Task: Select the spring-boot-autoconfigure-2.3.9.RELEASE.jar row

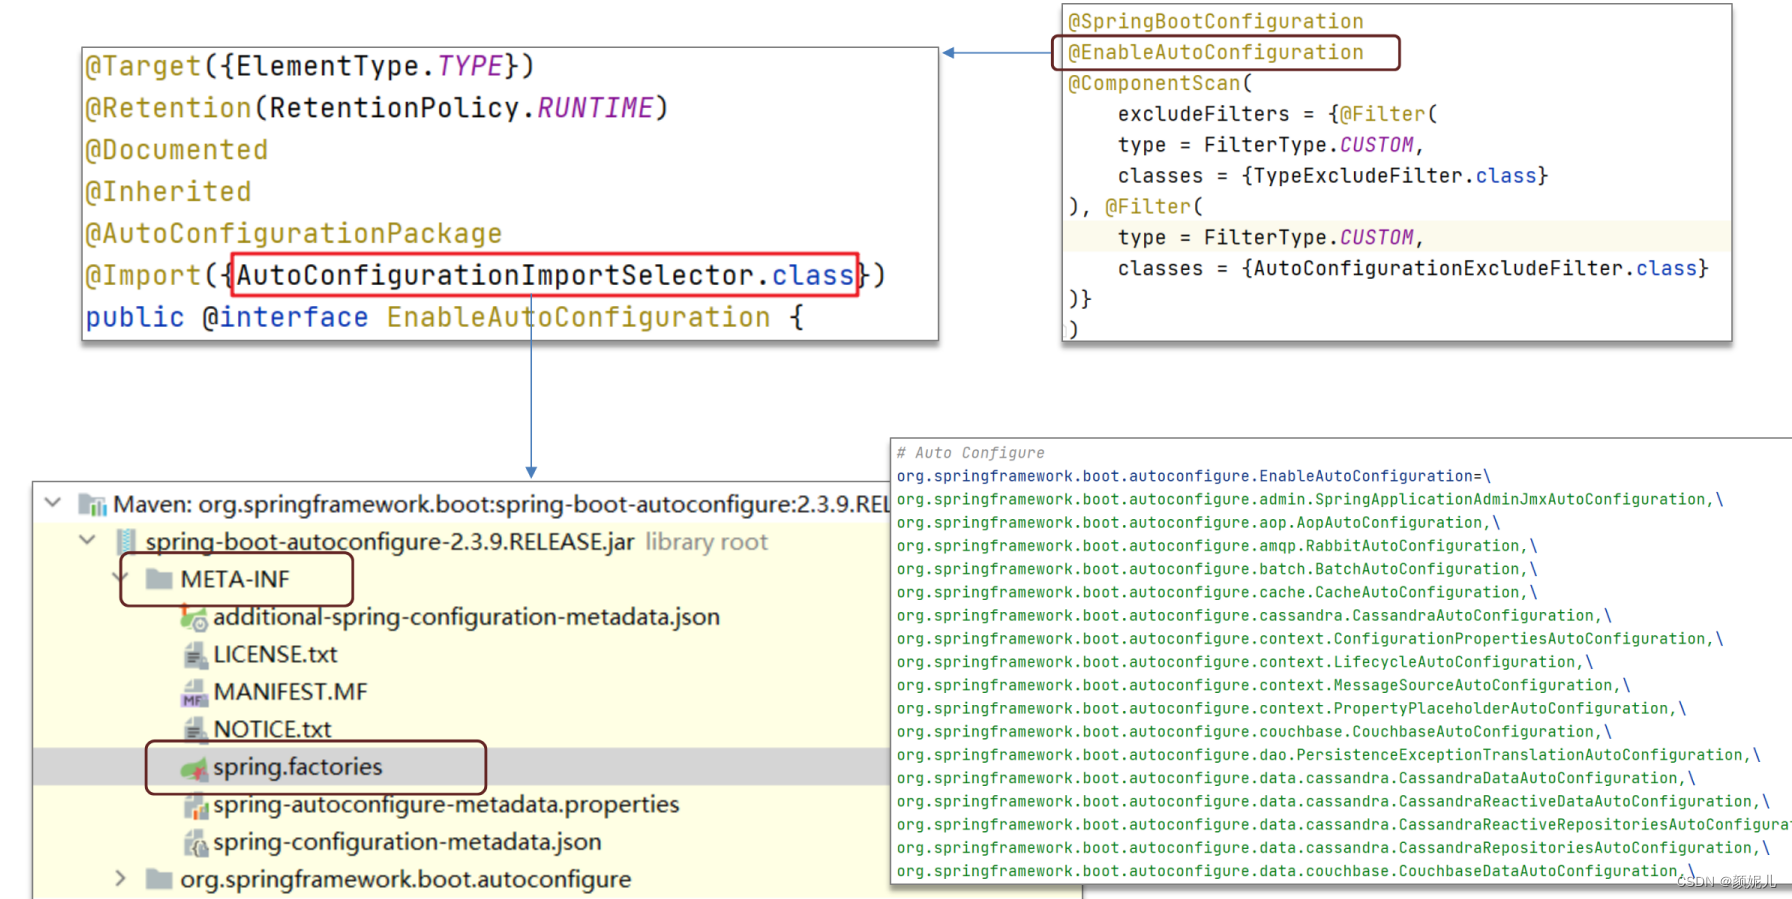Action: coord(390,541)
